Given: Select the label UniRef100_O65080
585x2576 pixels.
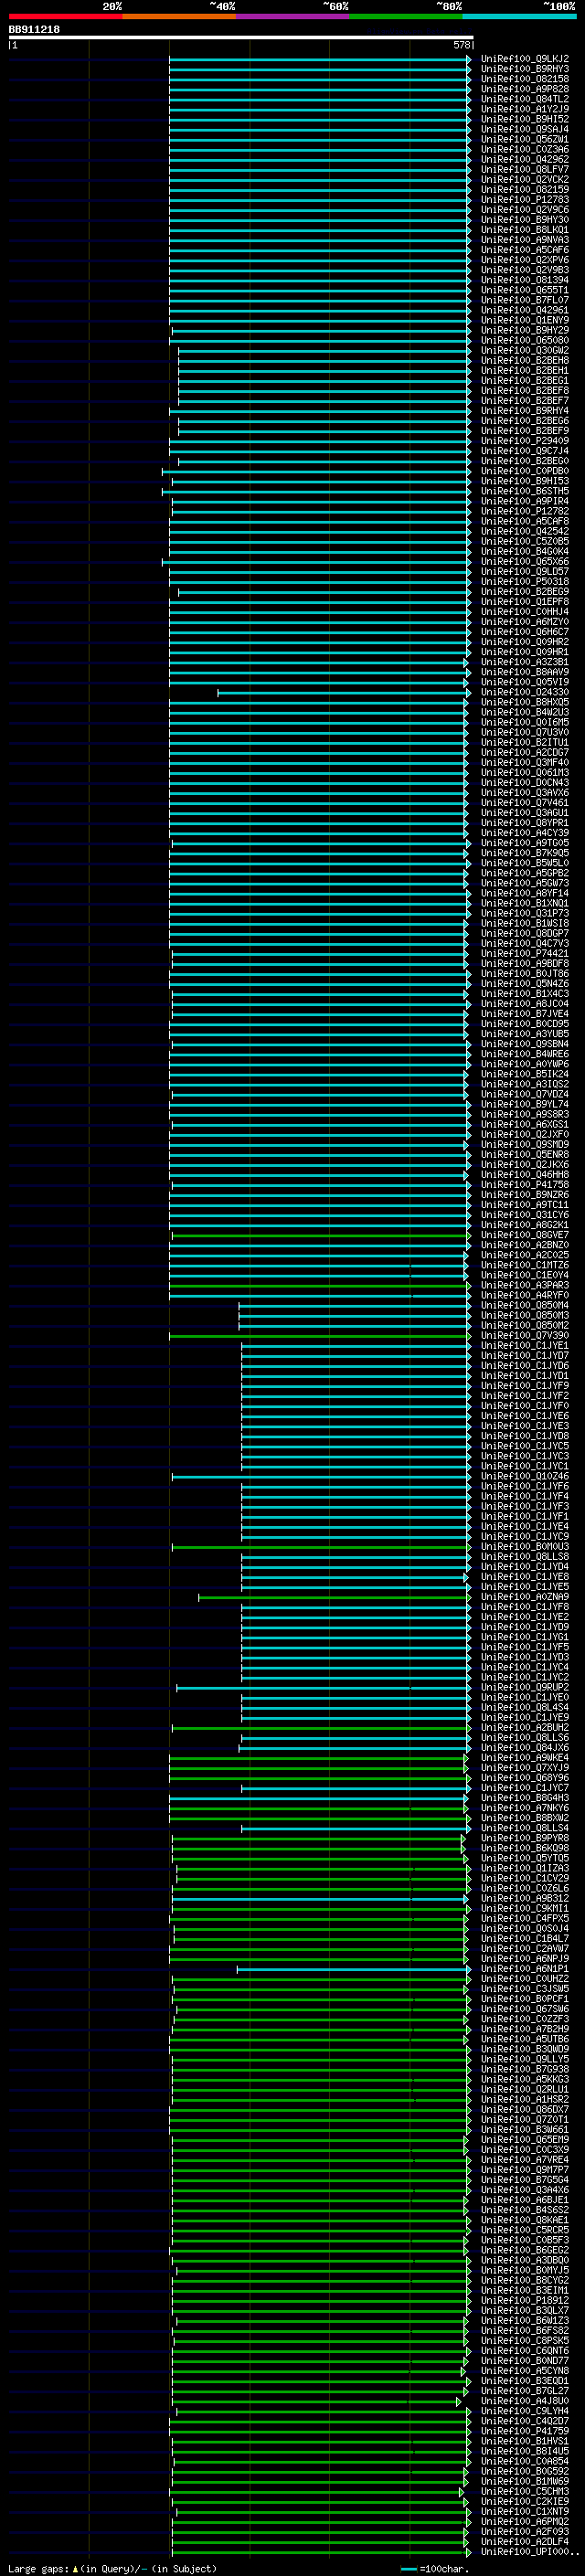Looking at the screenshot, I should (x=525, y=341).
